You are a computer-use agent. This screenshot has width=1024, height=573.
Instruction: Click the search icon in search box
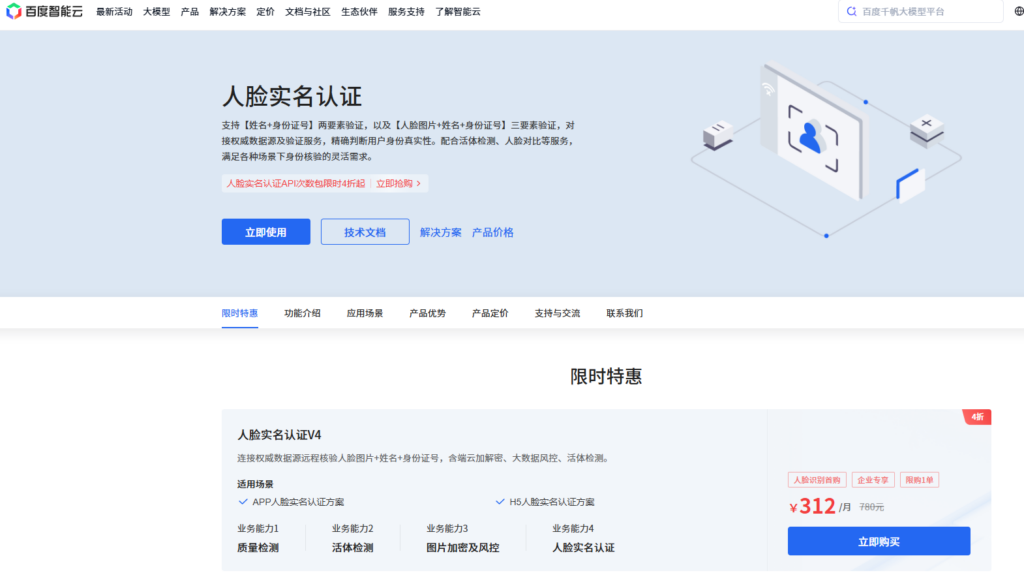coord(852,11)
